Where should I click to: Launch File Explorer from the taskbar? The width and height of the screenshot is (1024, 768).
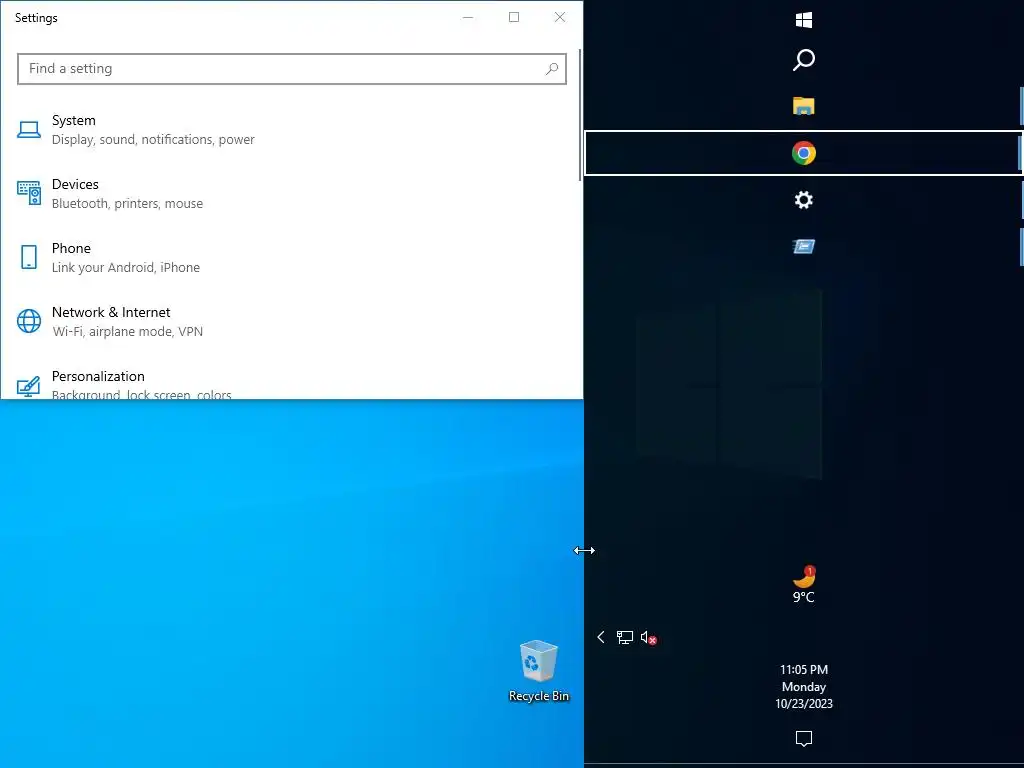pos(804,106)
